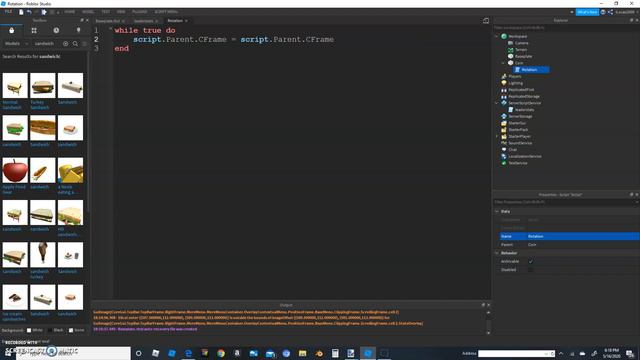This screenshot has width=640, height=360.
Task: Click the Properties filter field
Action: click(565, 202)
